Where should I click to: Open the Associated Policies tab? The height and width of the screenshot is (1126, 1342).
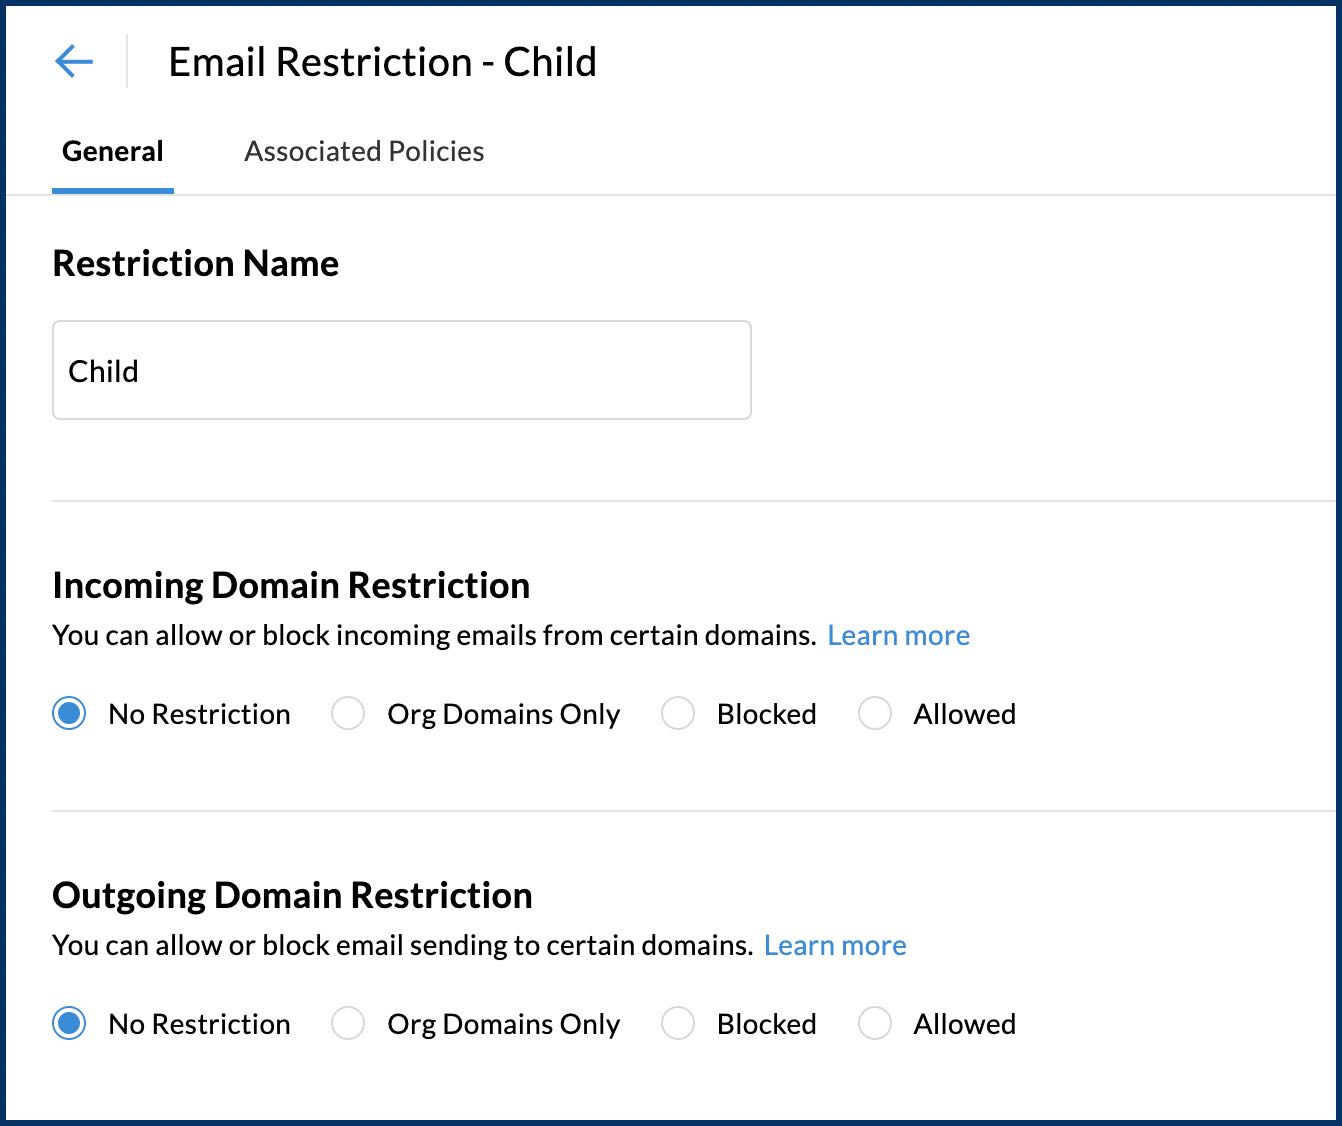tap(364, 152)
